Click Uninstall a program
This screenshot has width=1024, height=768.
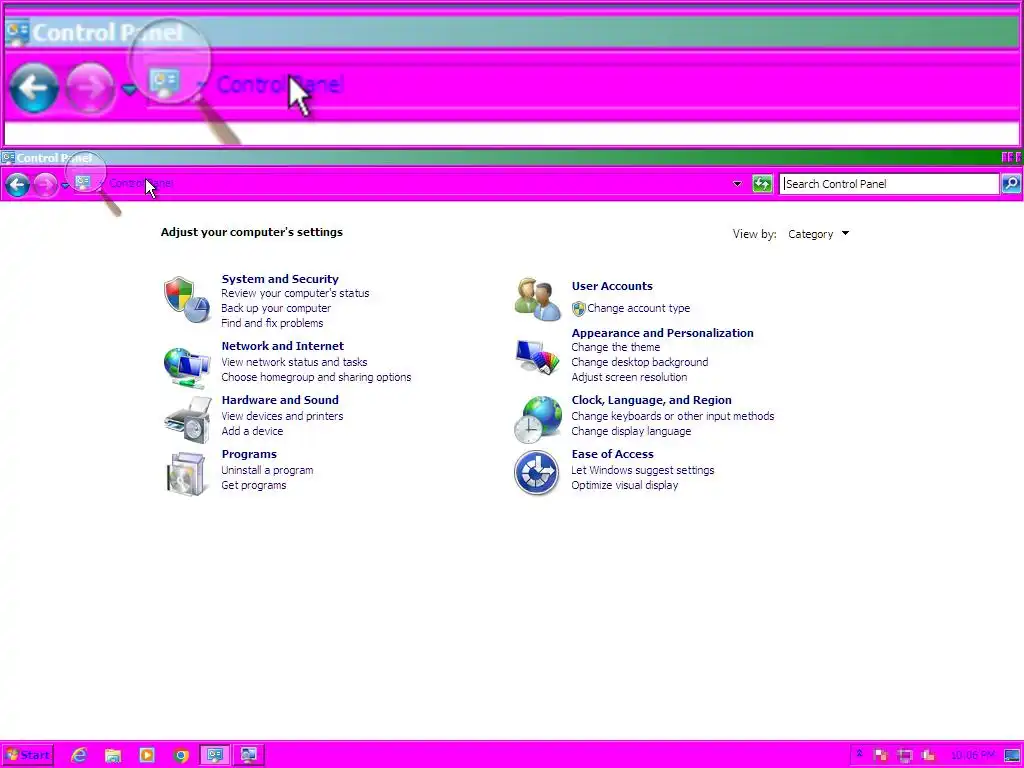(x=267, y=471)
